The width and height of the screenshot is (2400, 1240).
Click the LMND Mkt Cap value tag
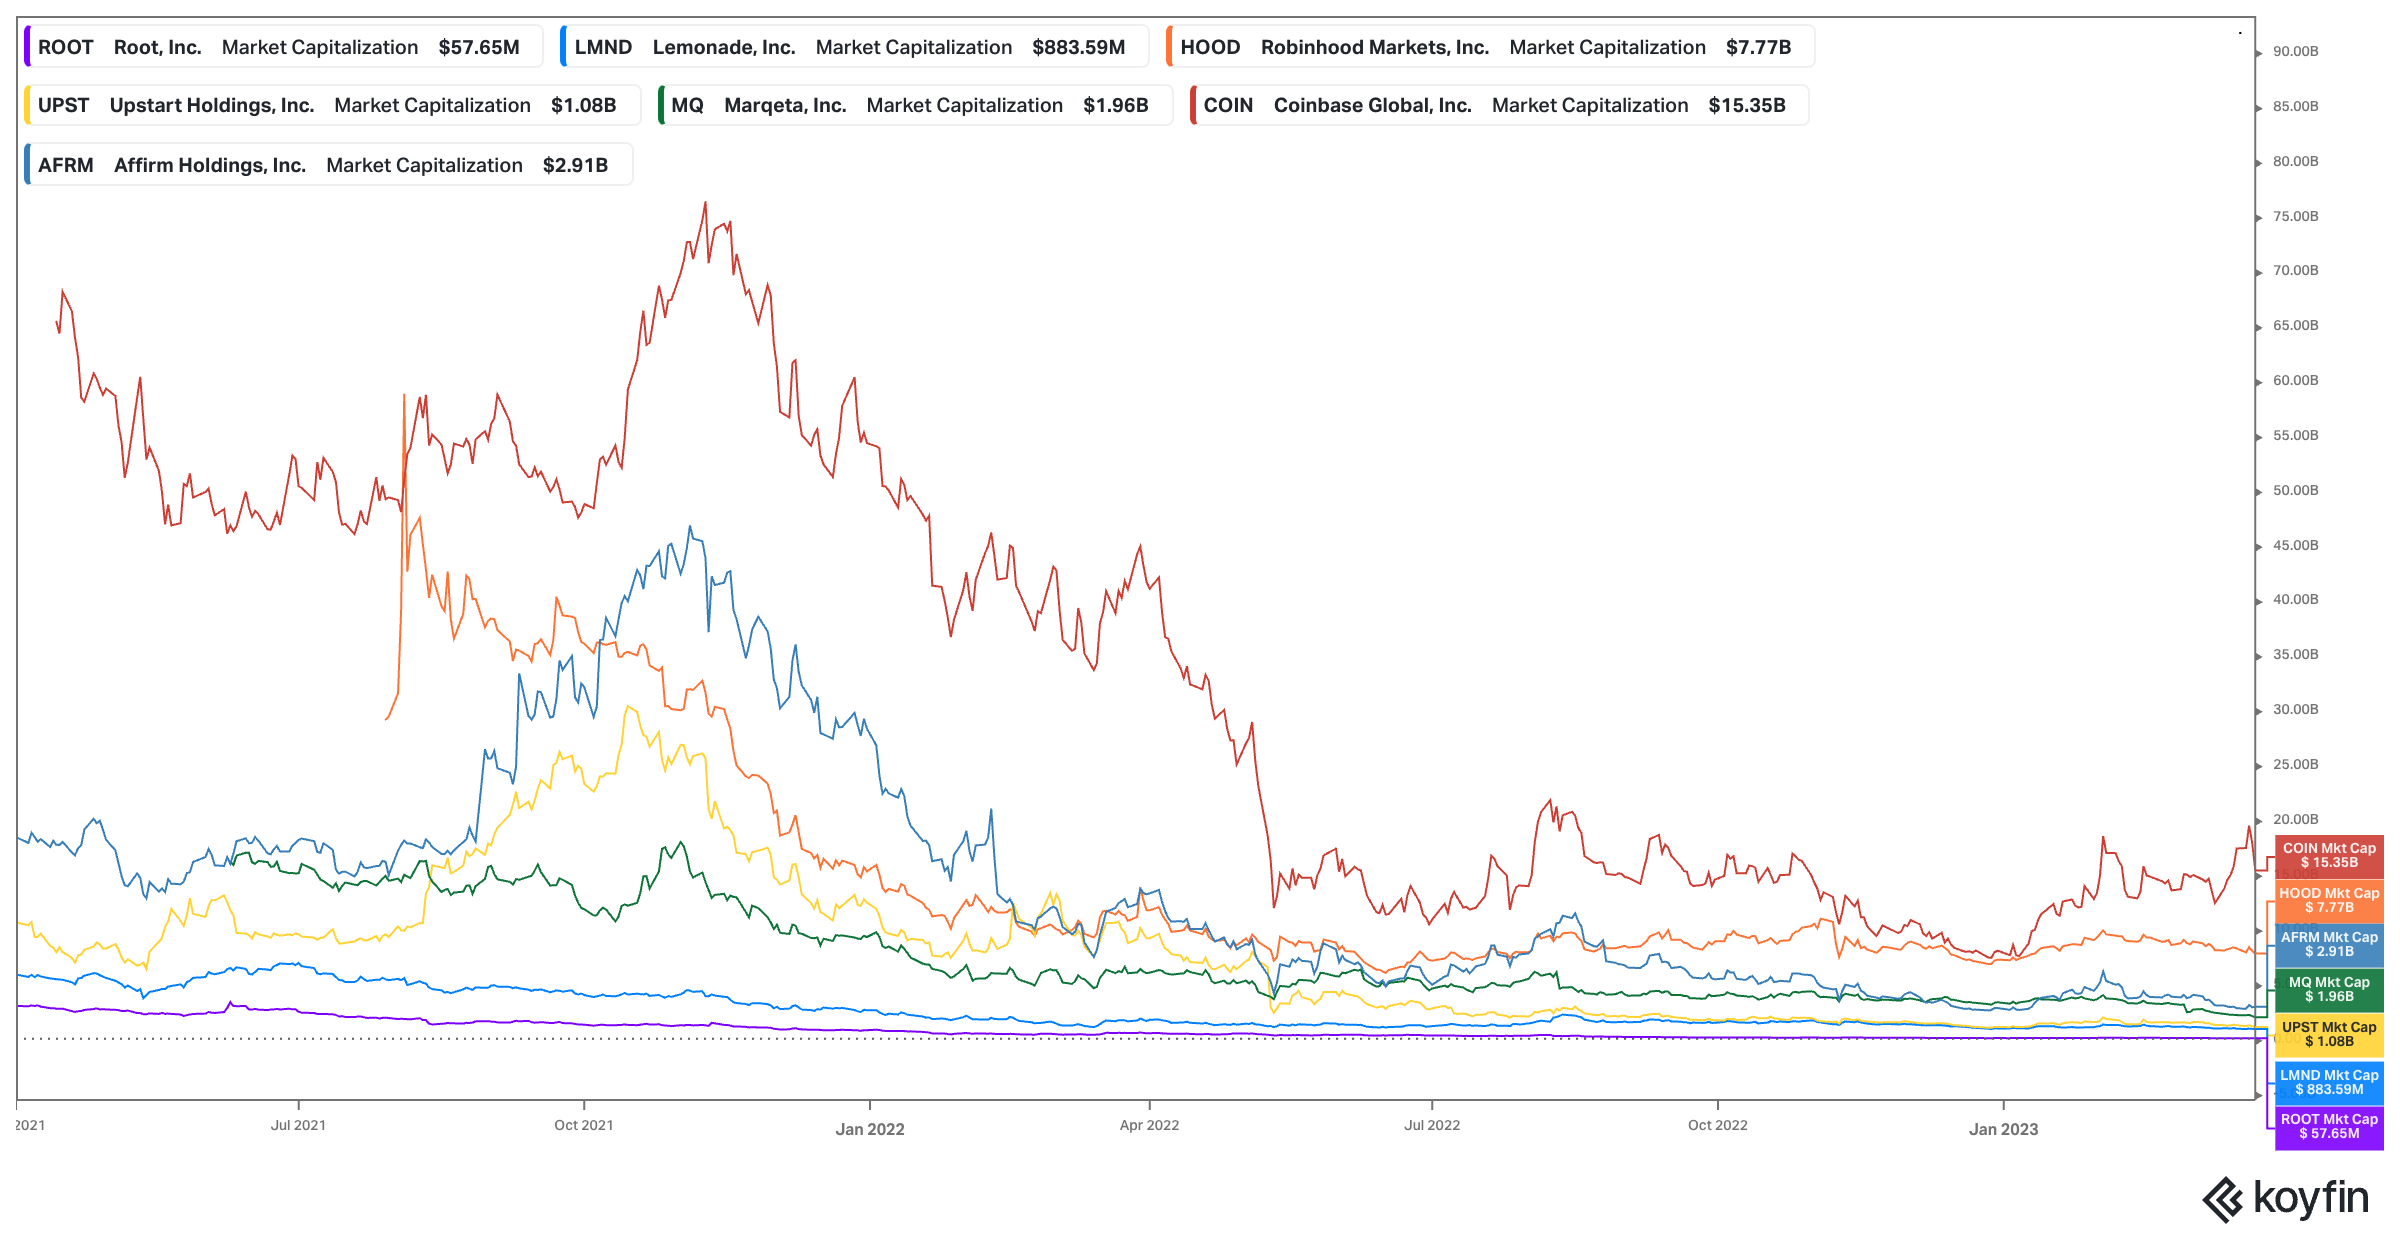pyautogui.click(x=2328, y=1082)
